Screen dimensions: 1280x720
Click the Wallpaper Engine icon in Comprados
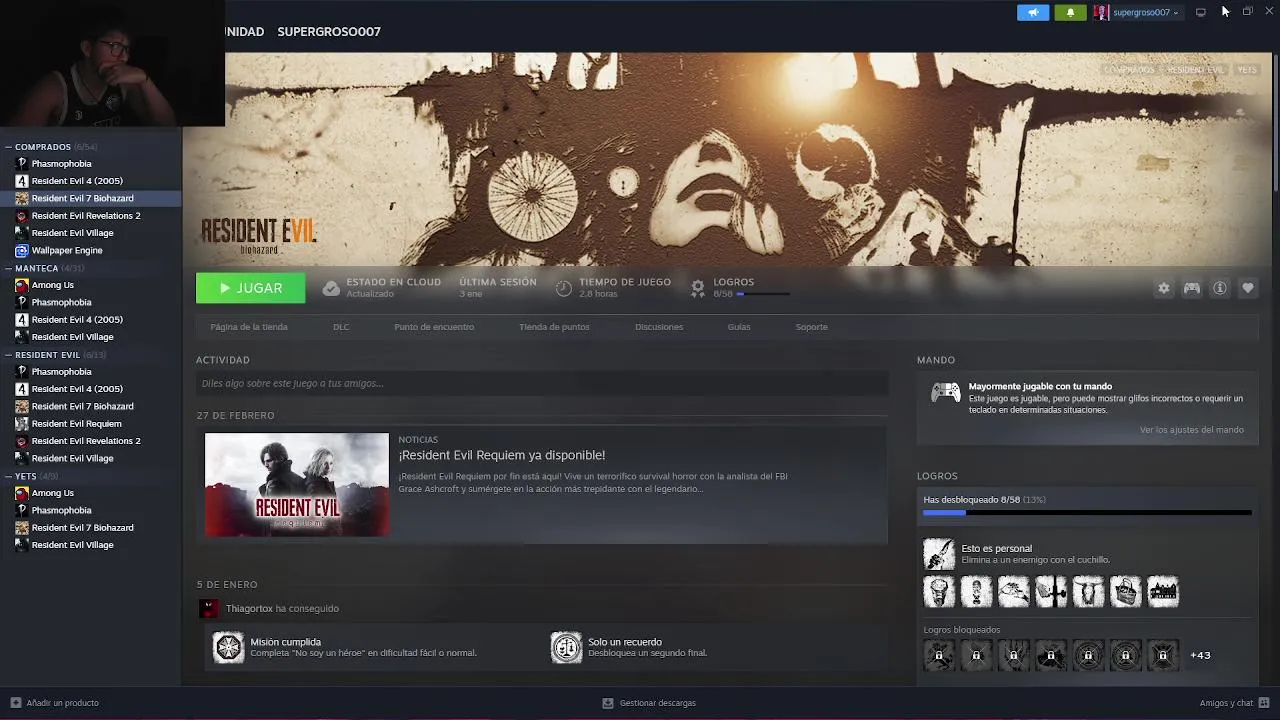click(x=21, y=250)
